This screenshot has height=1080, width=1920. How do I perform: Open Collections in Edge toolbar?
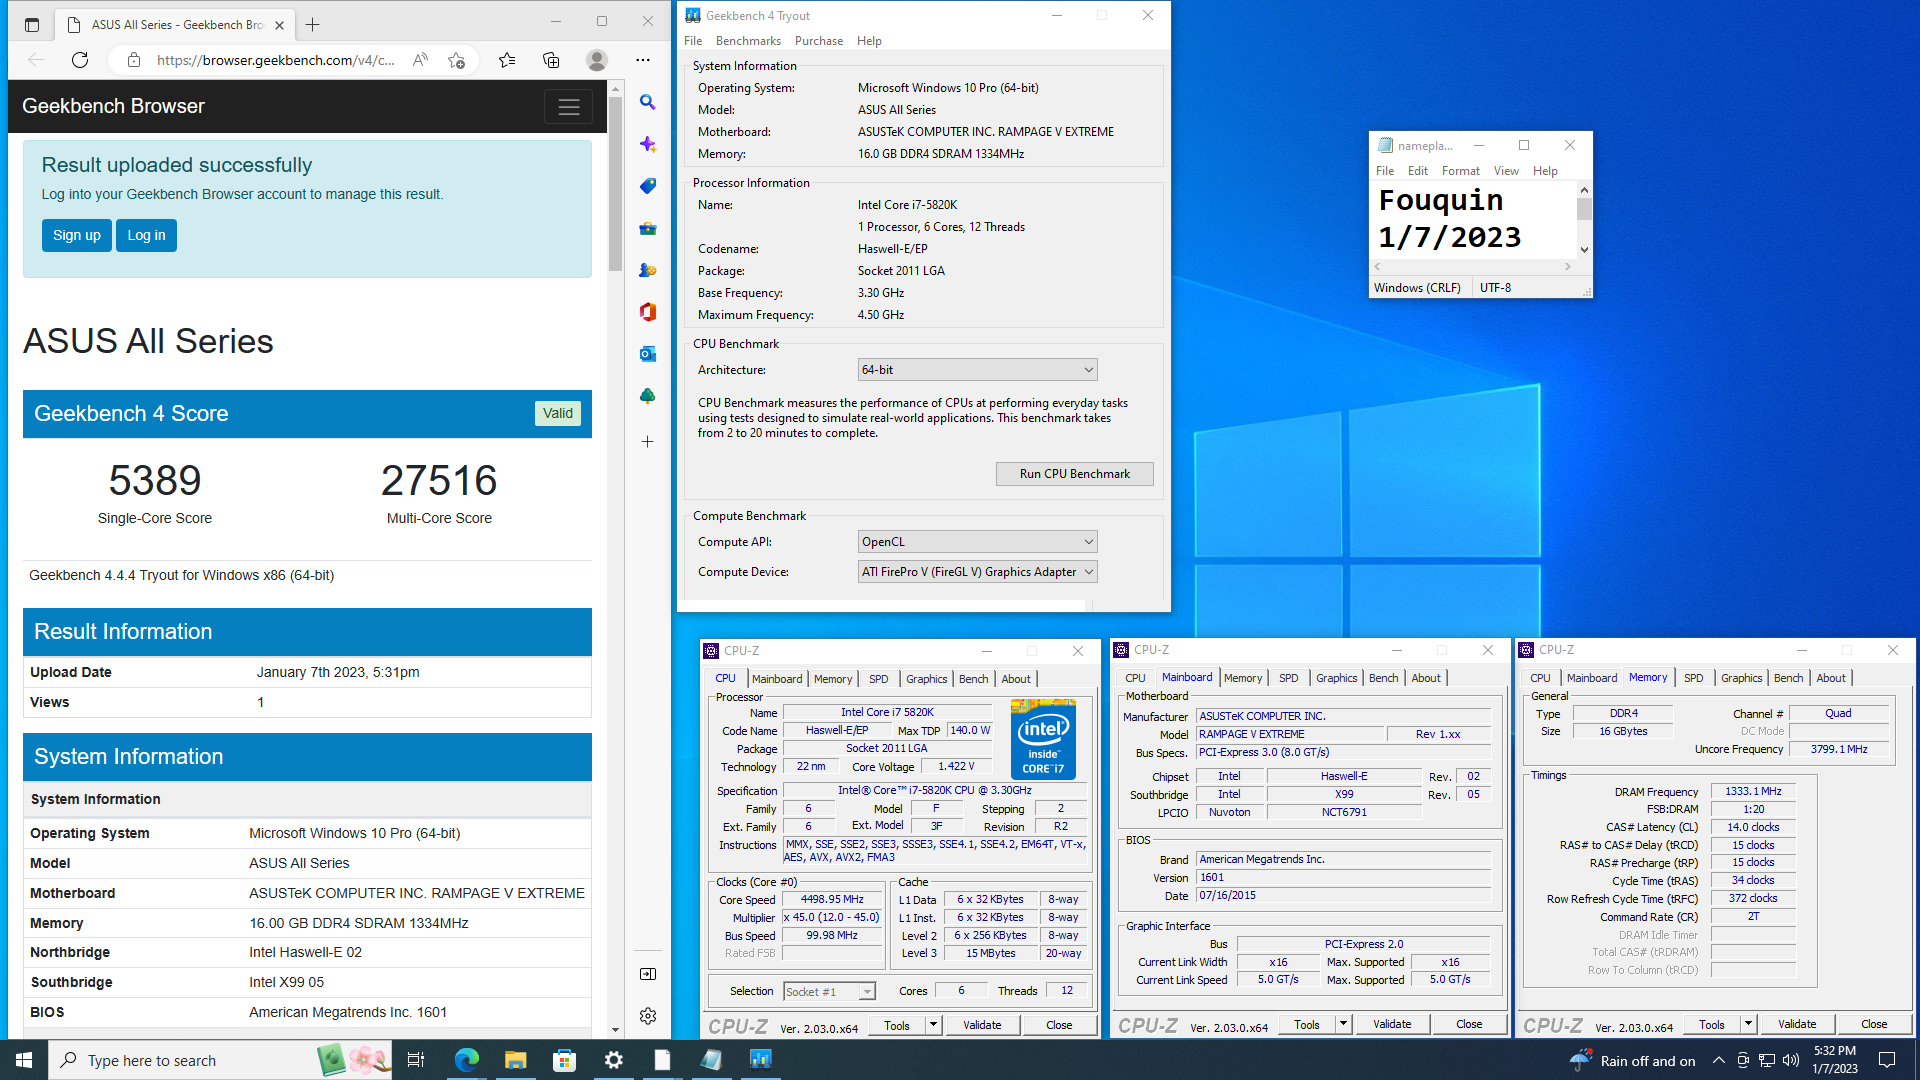point(551,60)
